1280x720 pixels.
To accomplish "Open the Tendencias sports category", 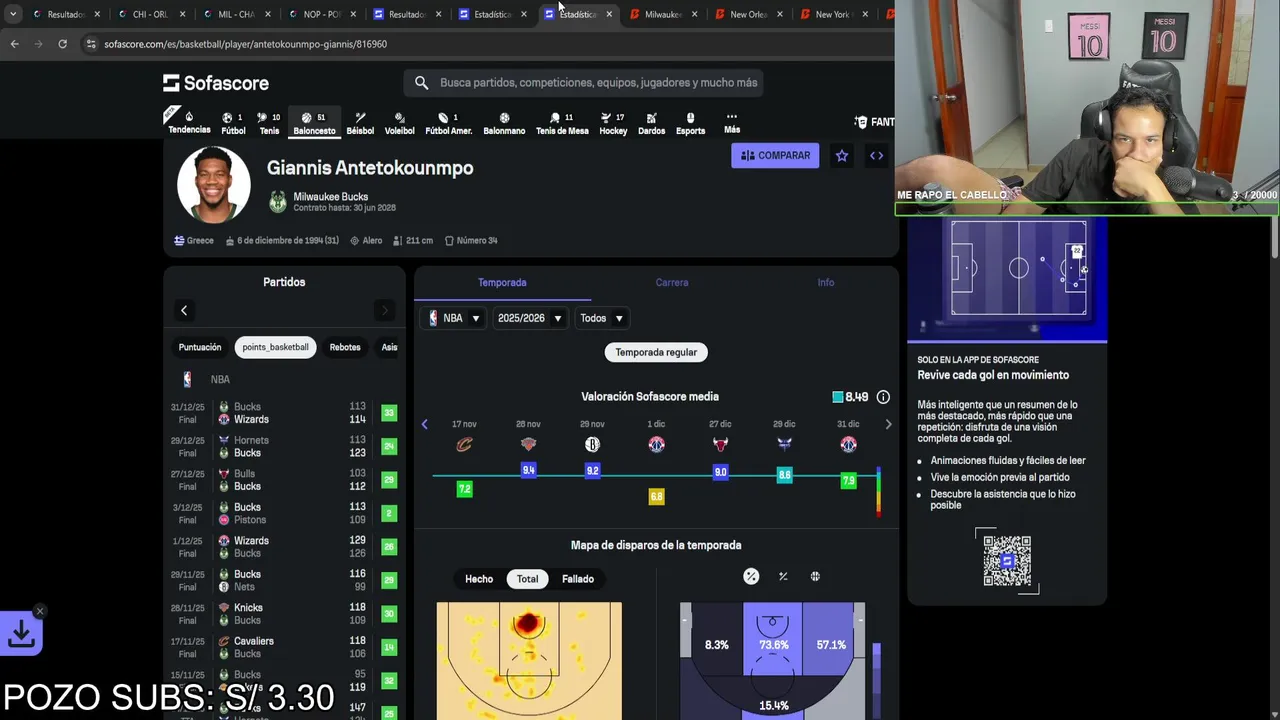I will click(x=189, y=123).
